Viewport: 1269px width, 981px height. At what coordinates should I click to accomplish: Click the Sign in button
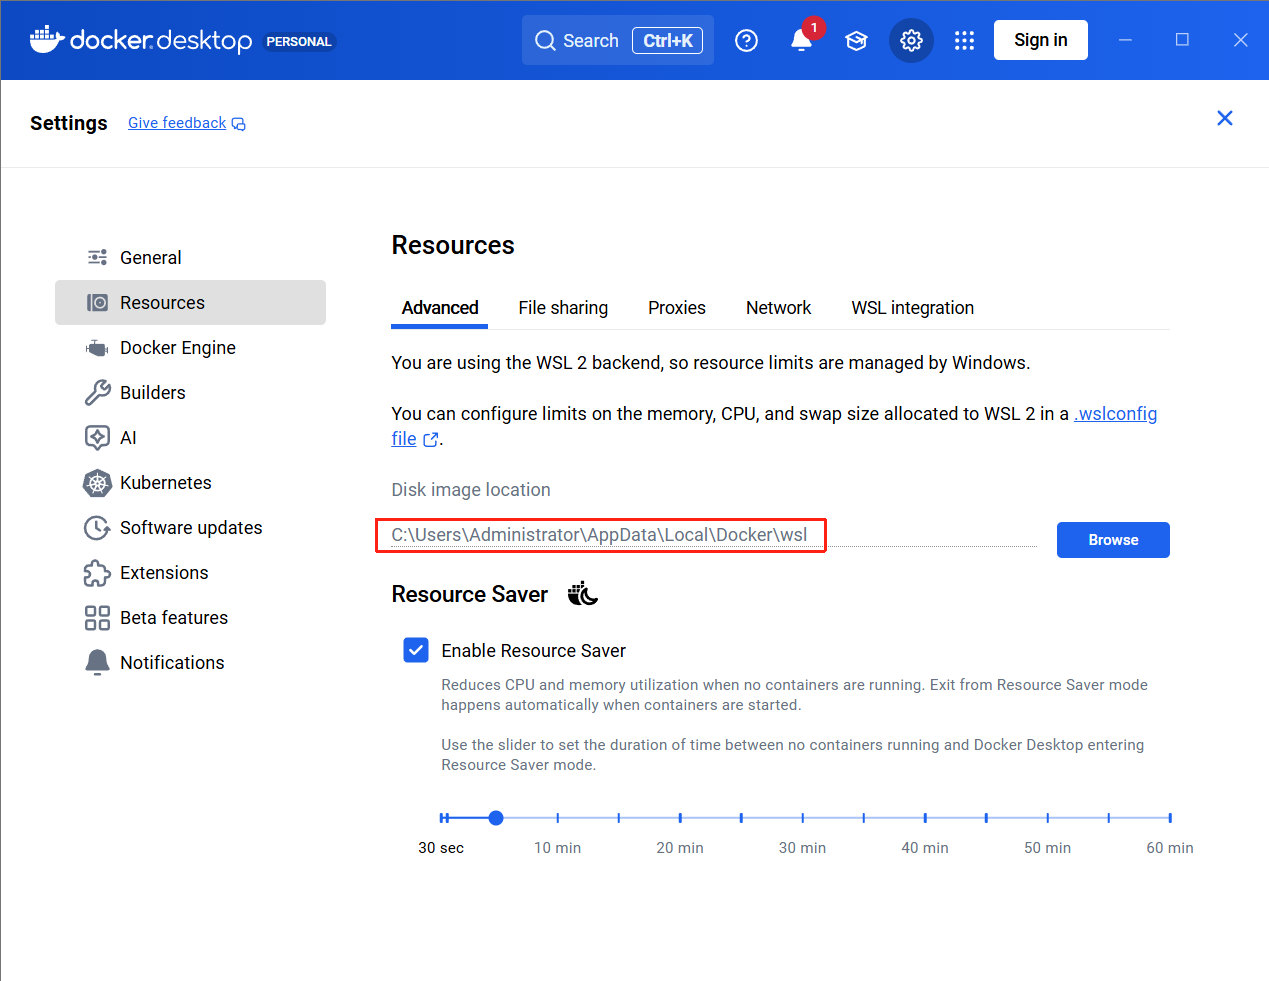(x=1040, y=40)
